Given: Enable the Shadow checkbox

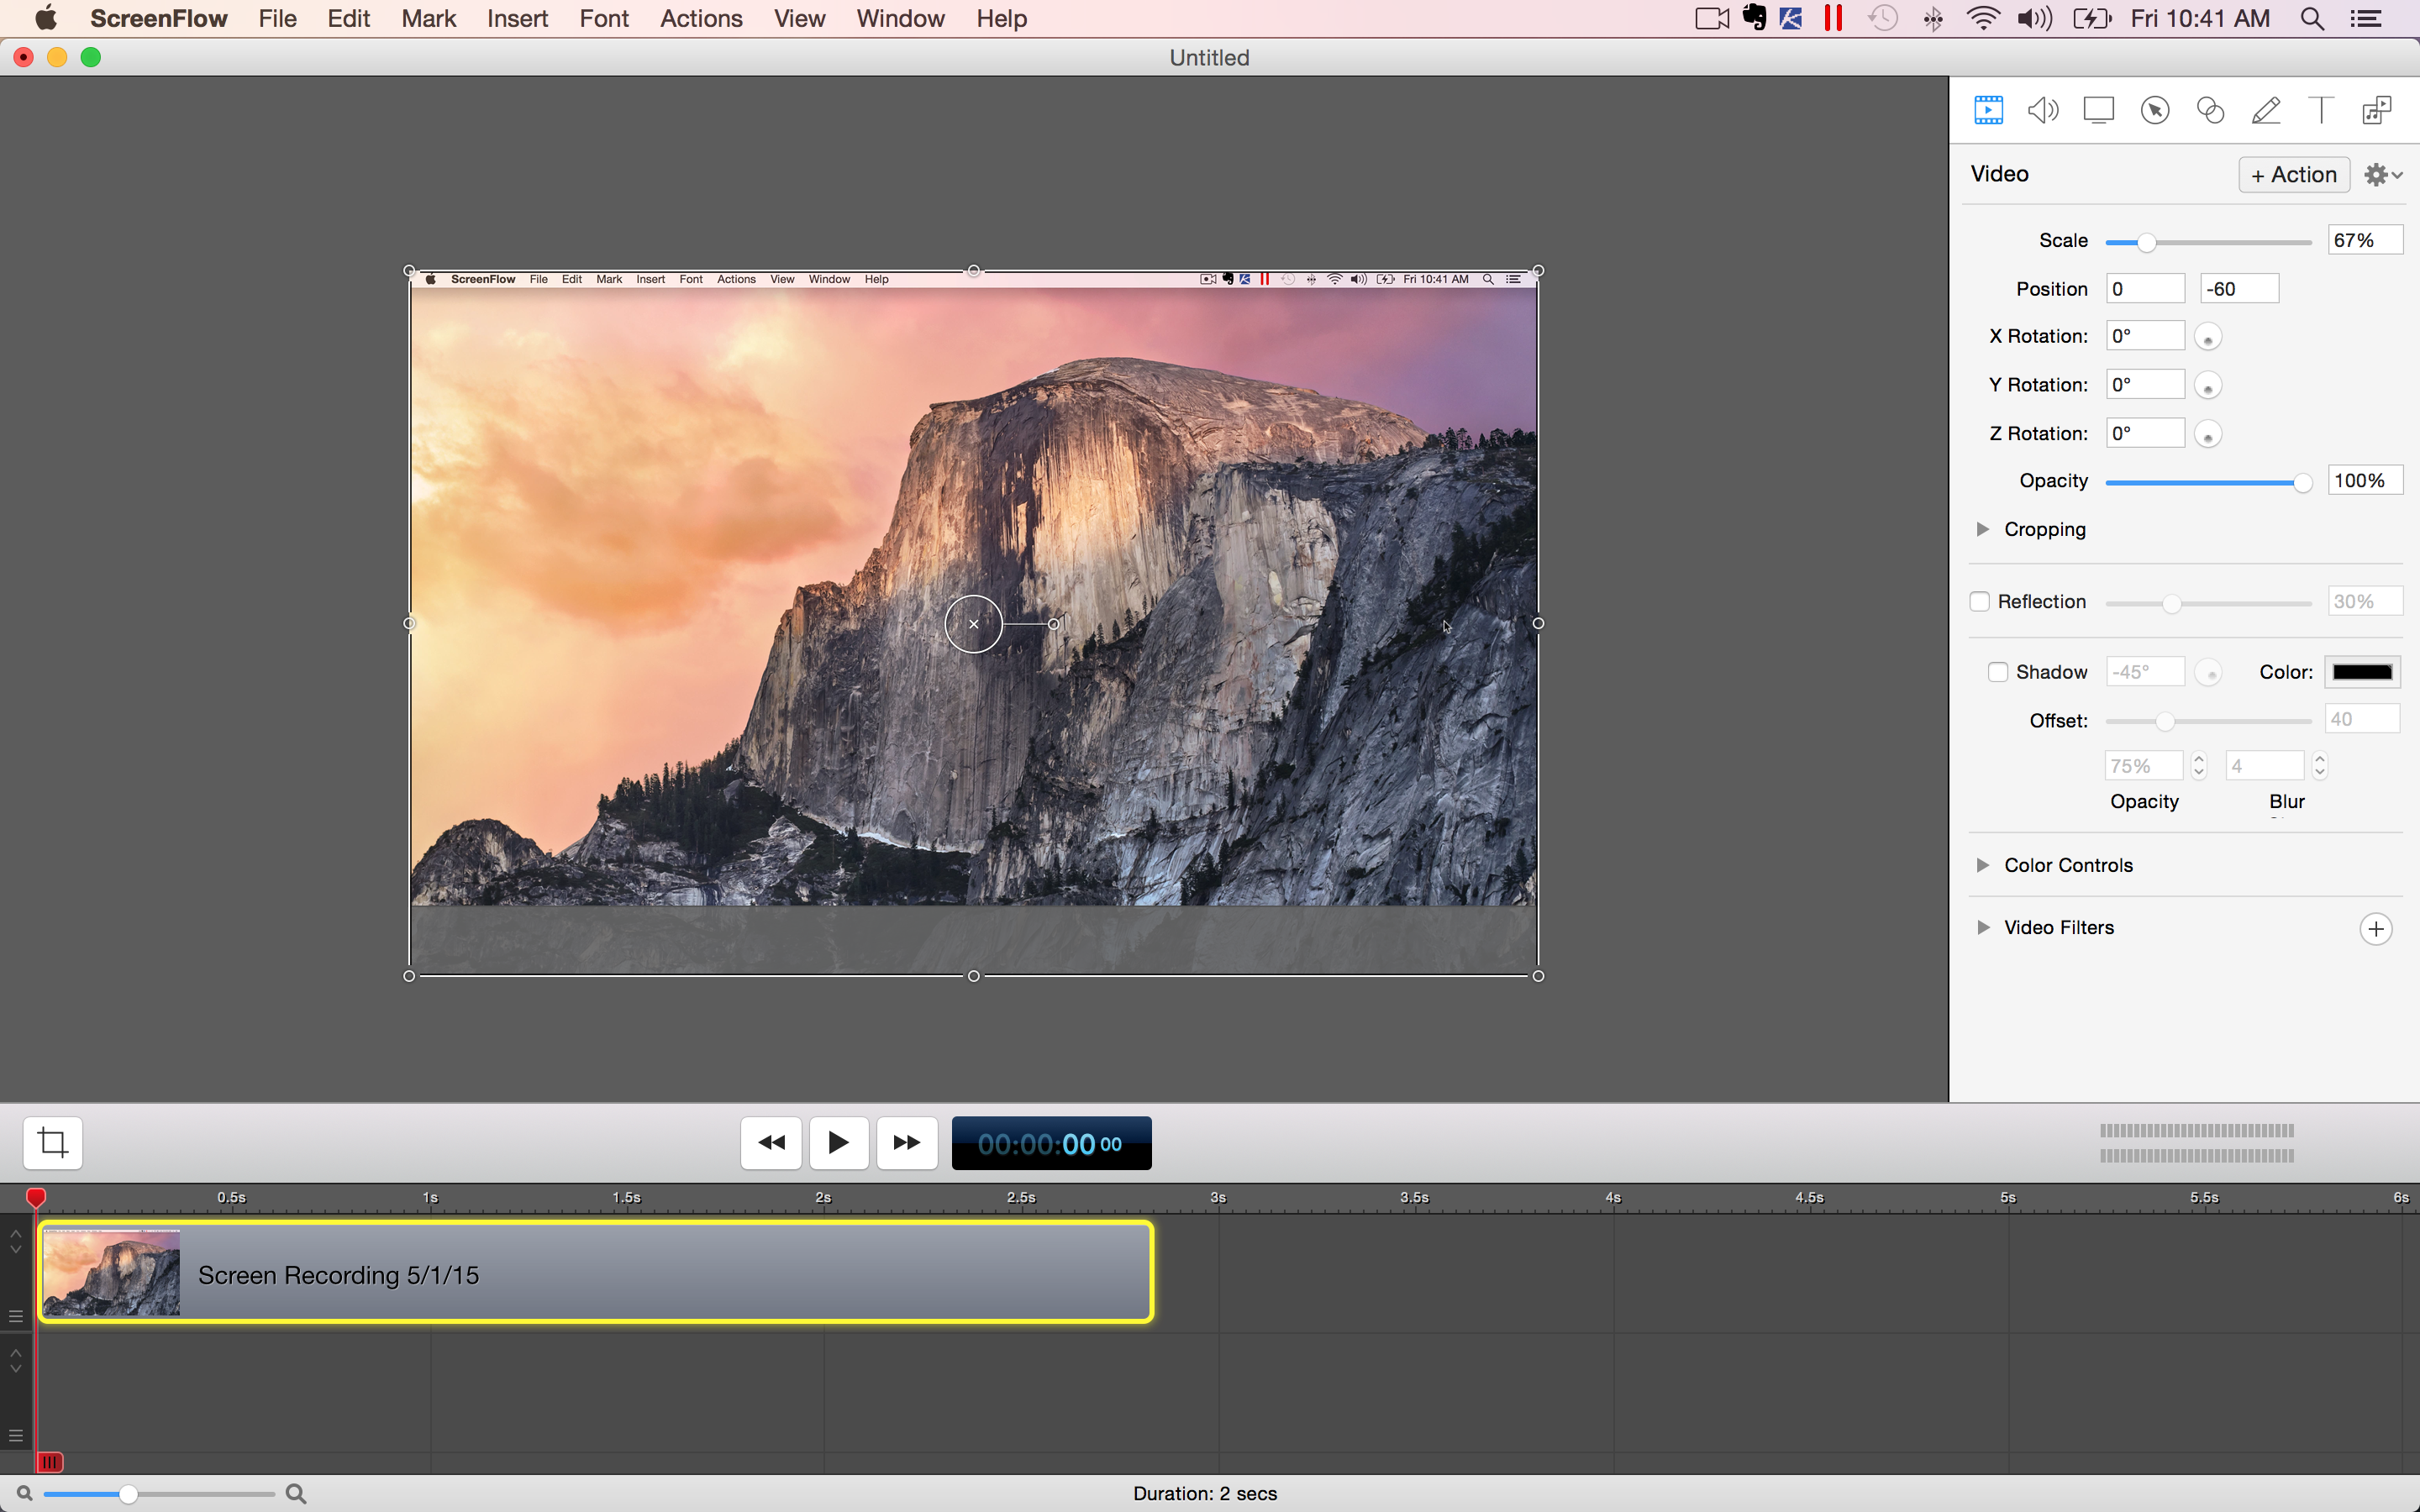Looking at the screenshot, I should tap(1997, 672).
